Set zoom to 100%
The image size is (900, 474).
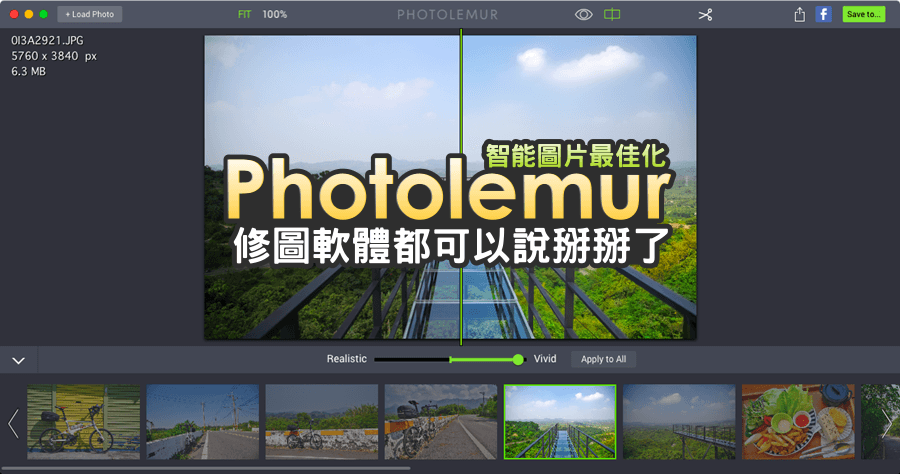point(274,14)
